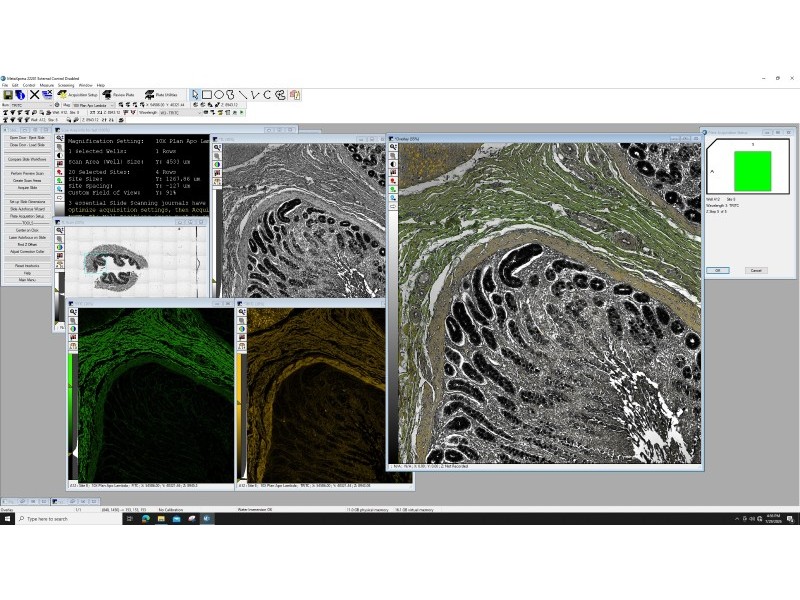Expand the Wavelength W3 TRITC dropdown
This screenshot has width=800, height=600.
181,112
